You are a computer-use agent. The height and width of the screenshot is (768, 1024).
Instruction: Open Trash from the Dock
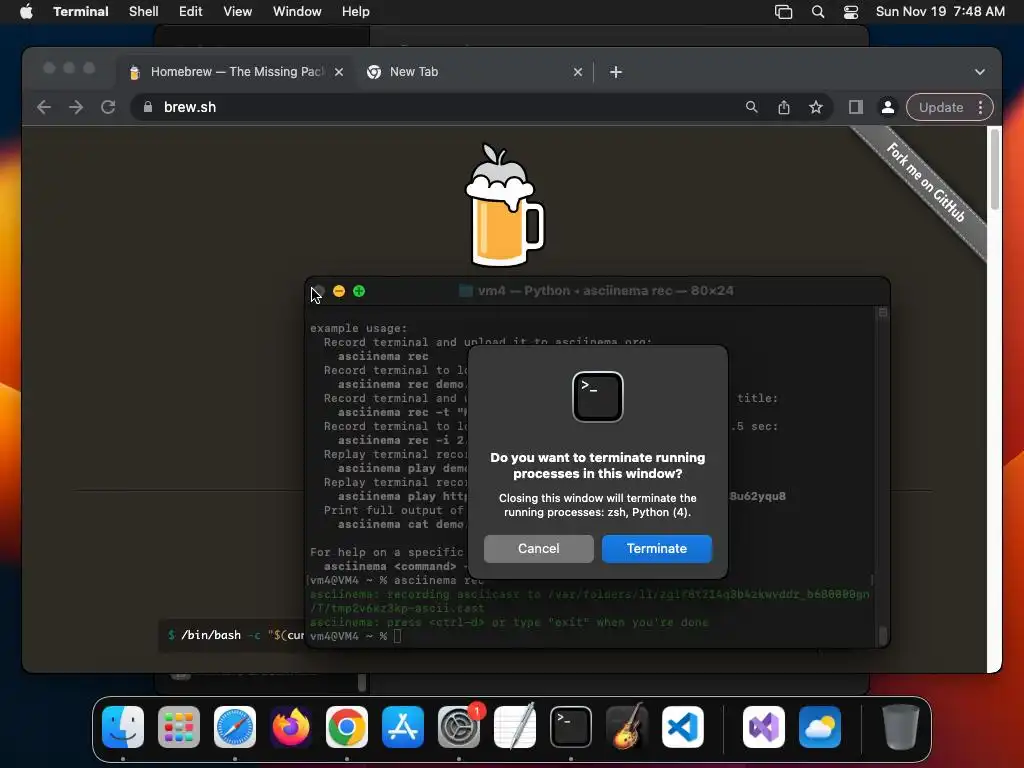click(901, 727)
